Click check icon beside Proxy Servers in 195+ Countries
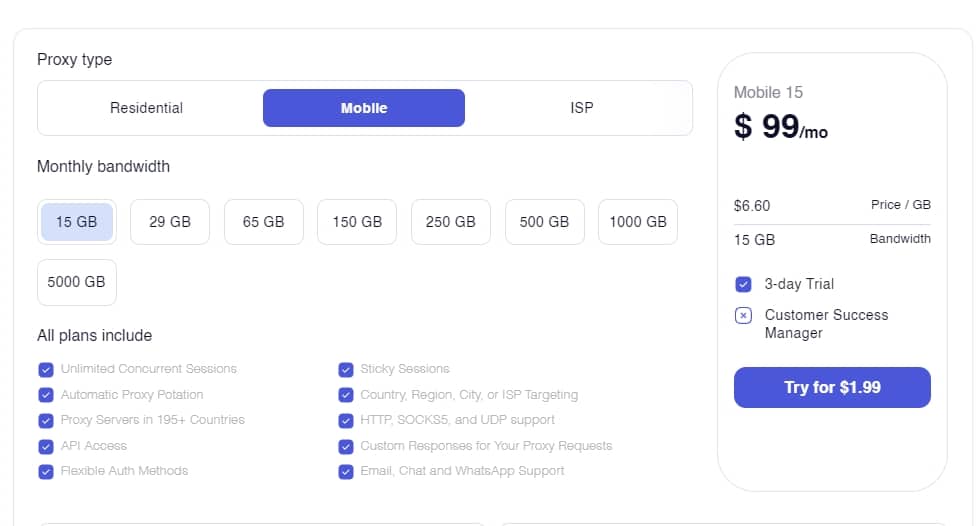 (46, 421)
